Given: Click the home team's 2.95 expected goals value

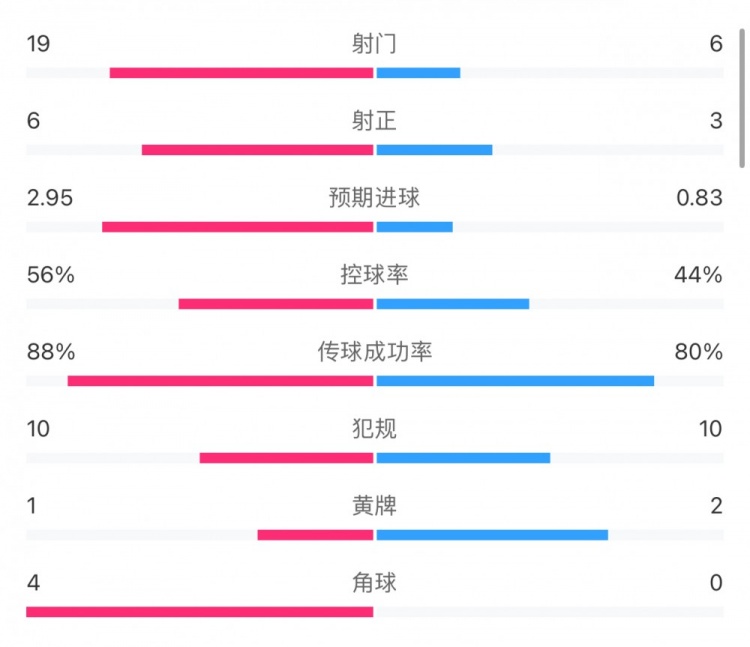Looking at the screenshot, I should [x=51, y=197].
